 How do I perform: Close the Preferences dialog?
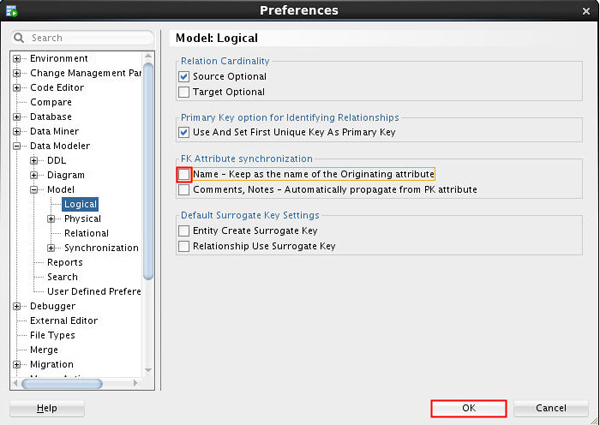point(585,11)
